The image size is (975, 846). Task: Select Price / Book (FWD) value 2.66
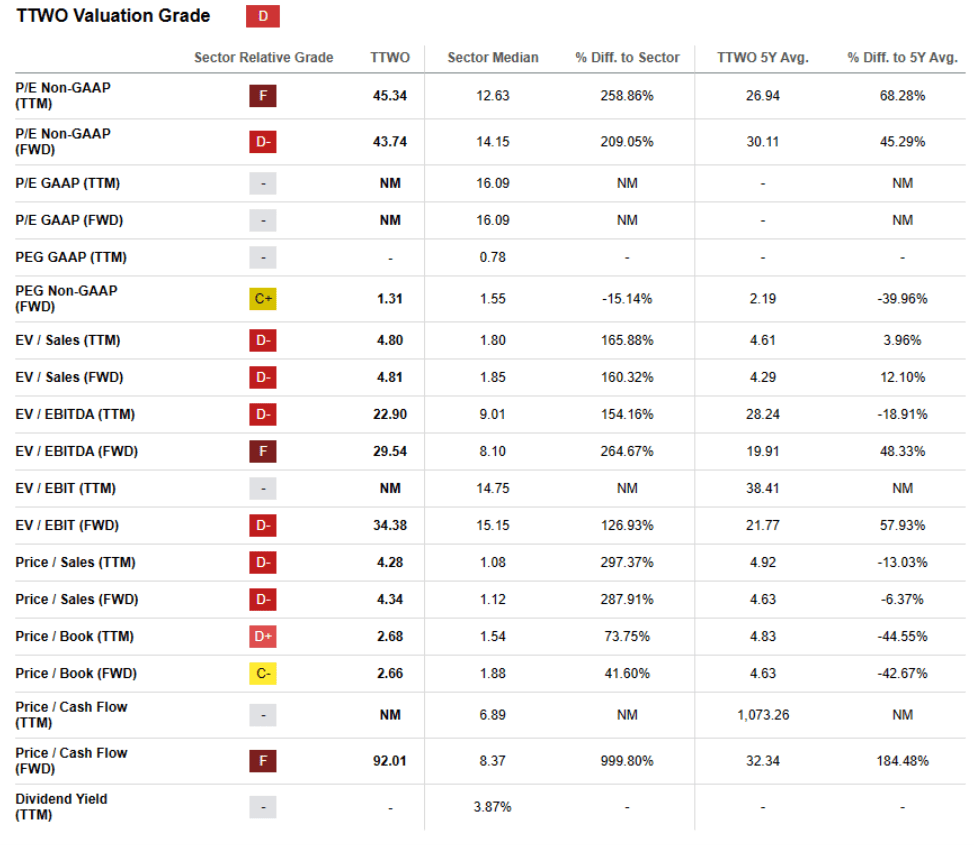pyautogui.click(x=390, y=673)
